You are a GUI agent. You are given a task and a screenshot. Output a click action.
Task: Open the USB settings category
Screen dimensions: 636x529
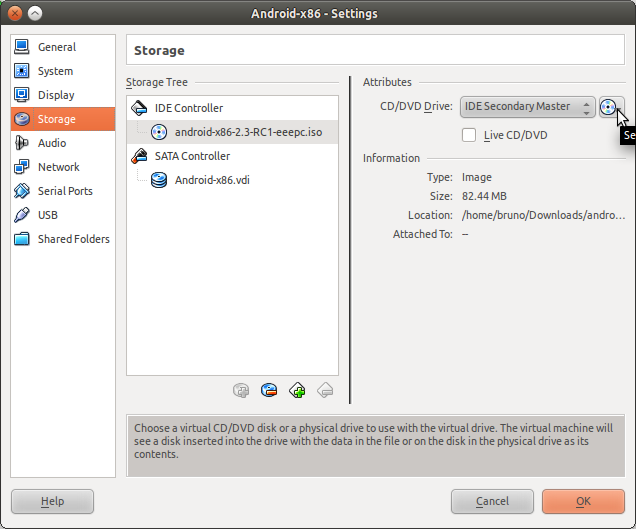pyautogui.click(x=63, y=215)
